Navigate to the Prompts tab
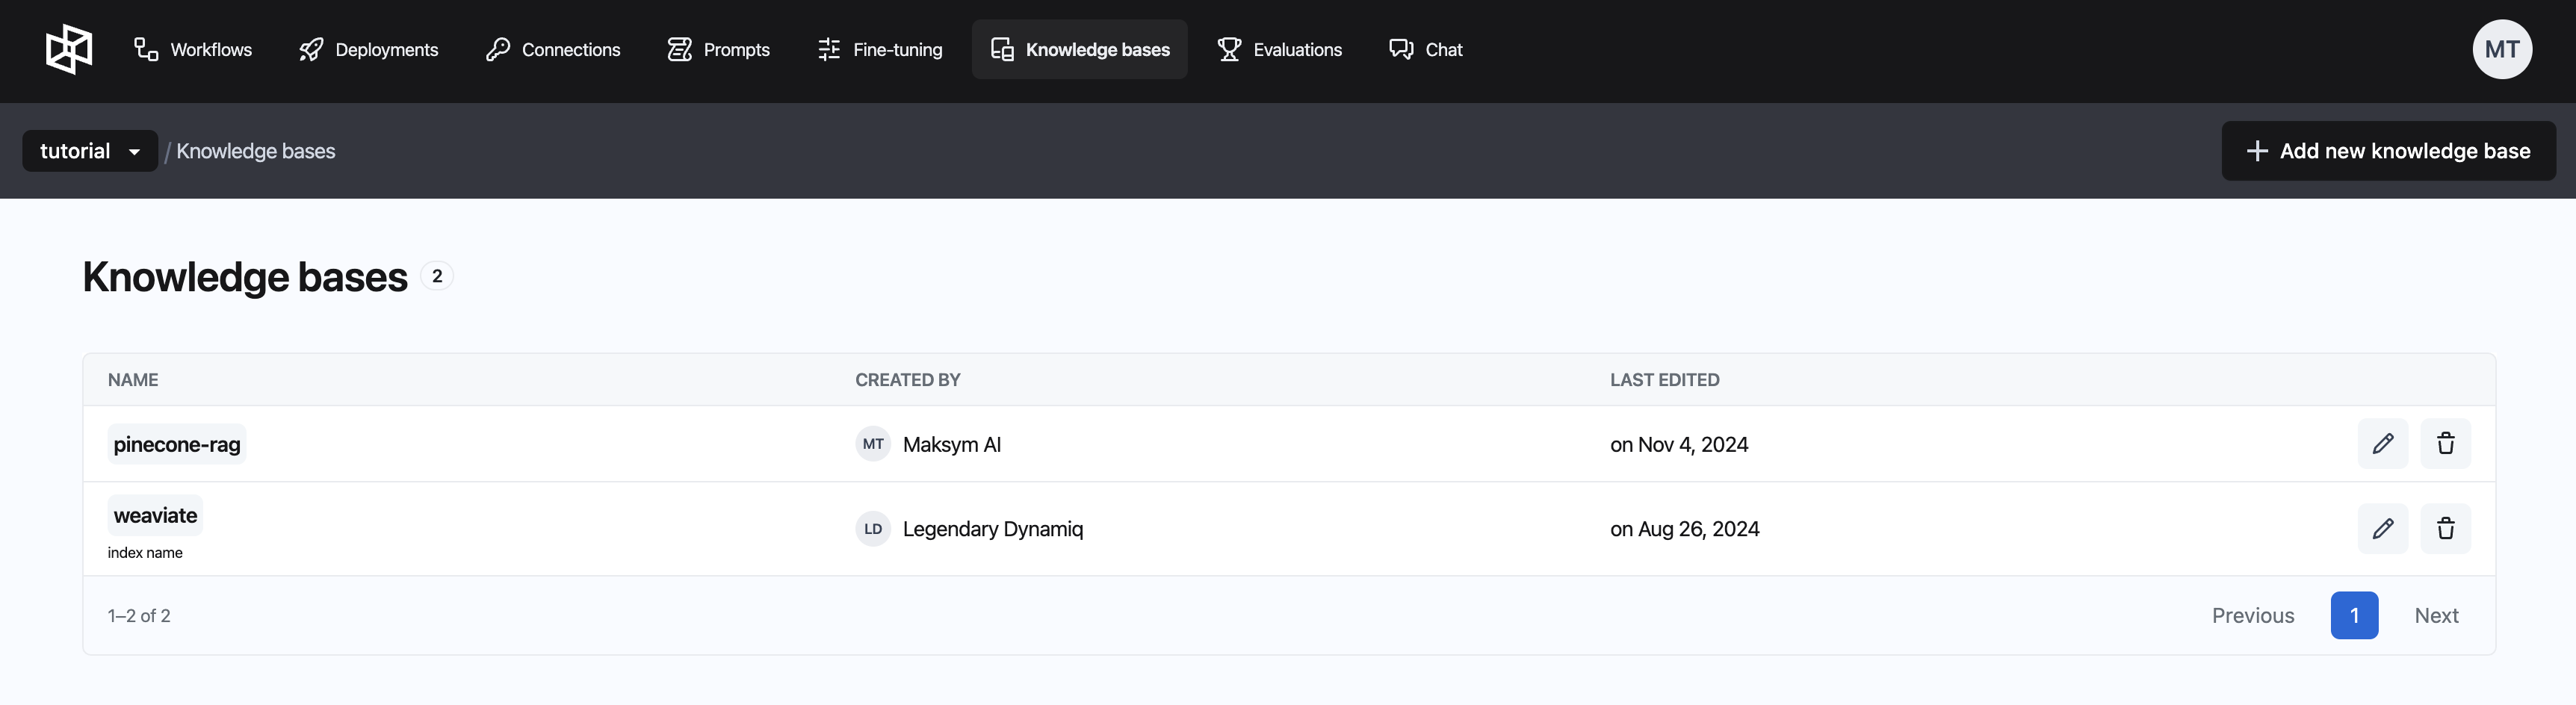The height and width of the screenshot is (705, 2576). [718, 50]
